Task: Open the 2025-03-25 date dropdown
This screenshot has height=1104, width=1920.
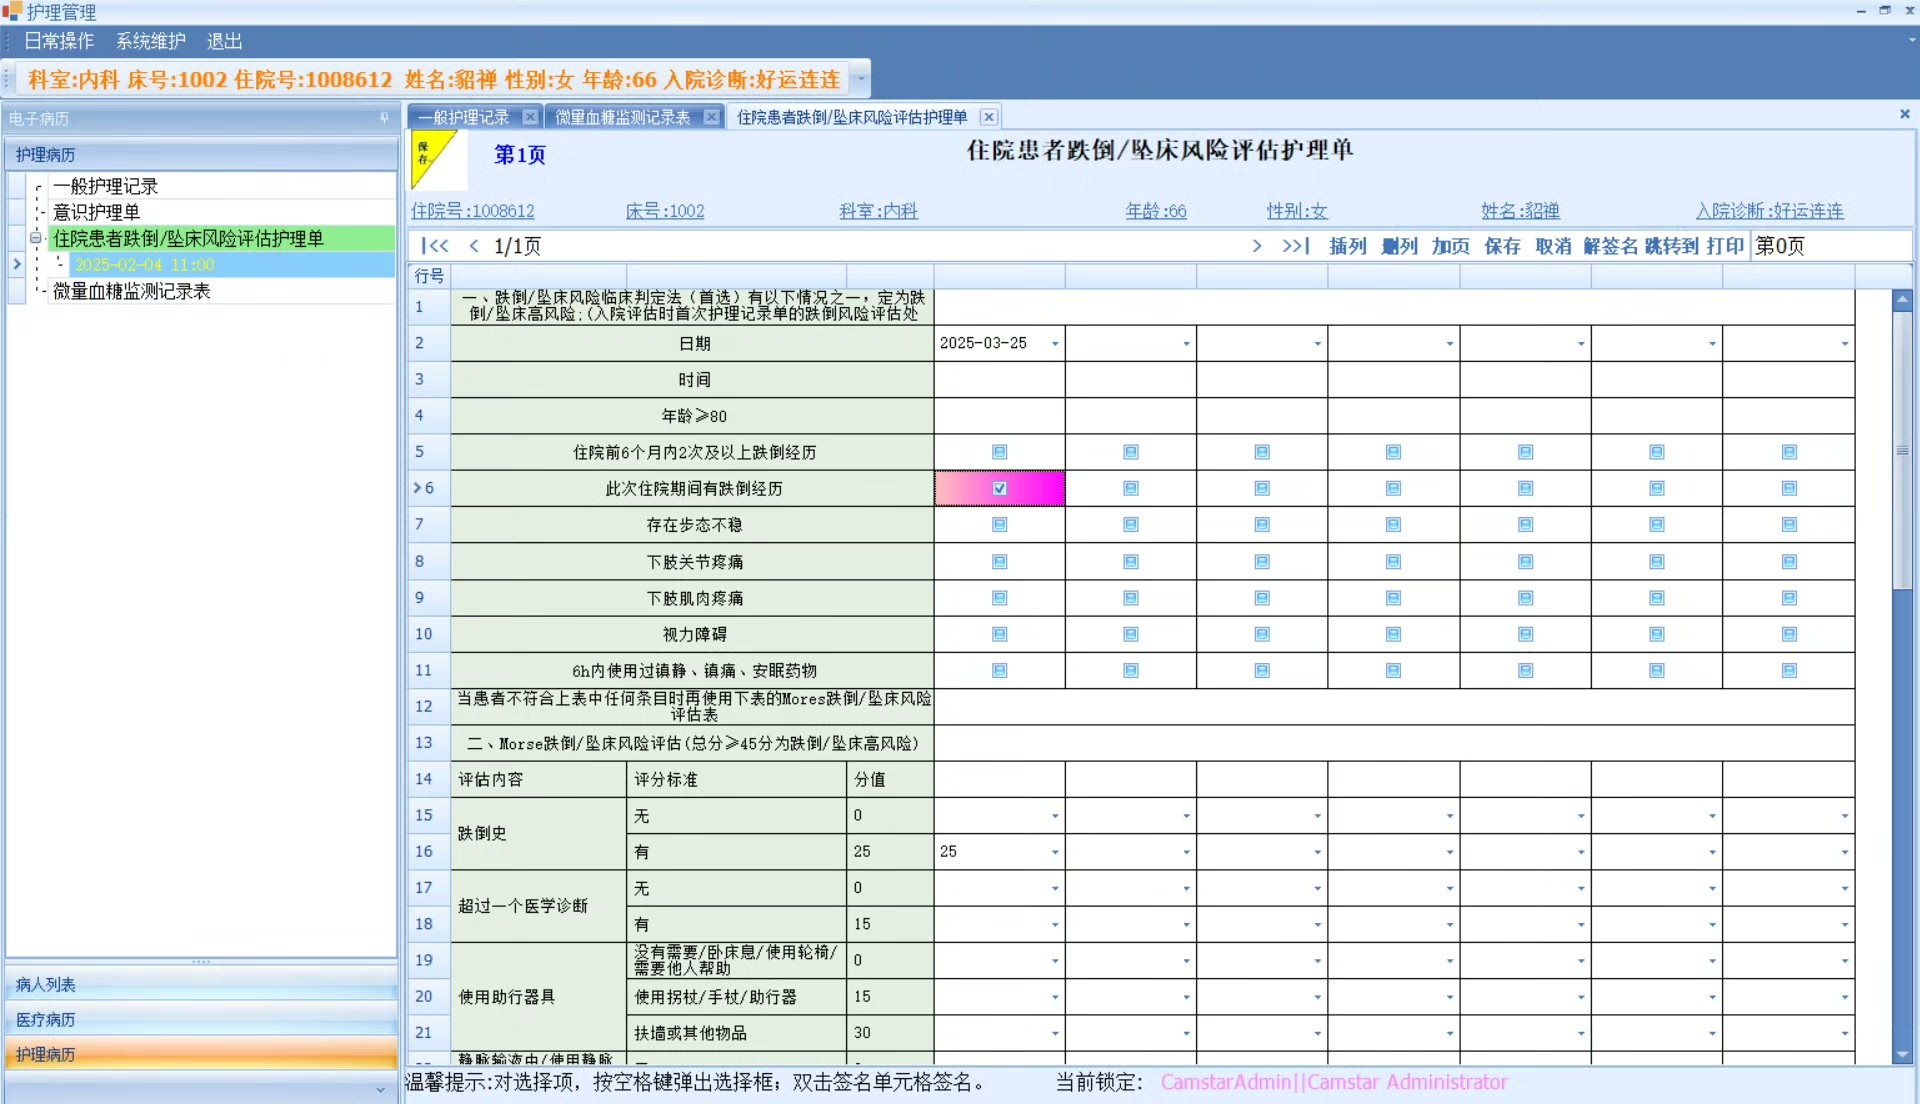Action: pyautogui.click(x=1055, y=344)
